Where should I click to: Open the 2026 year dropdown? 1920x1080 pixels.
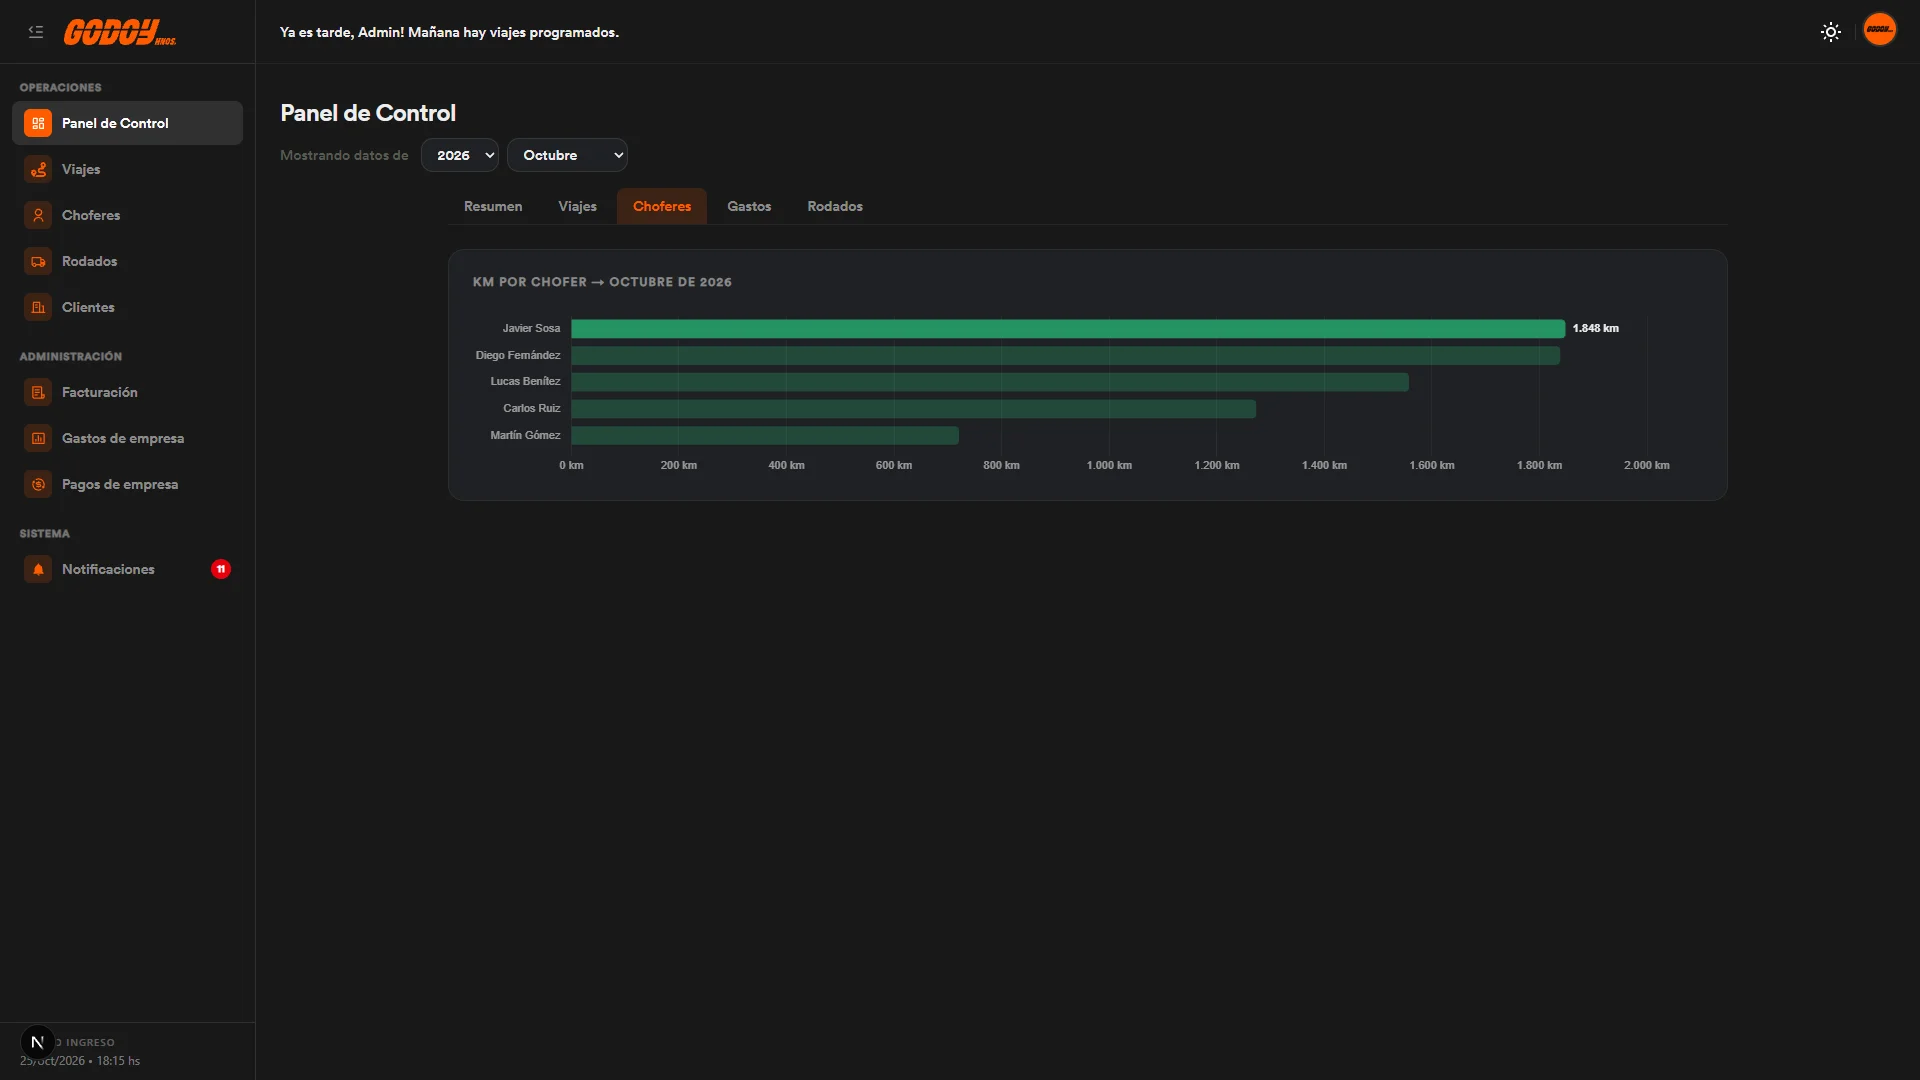click(x=460, y=155)
